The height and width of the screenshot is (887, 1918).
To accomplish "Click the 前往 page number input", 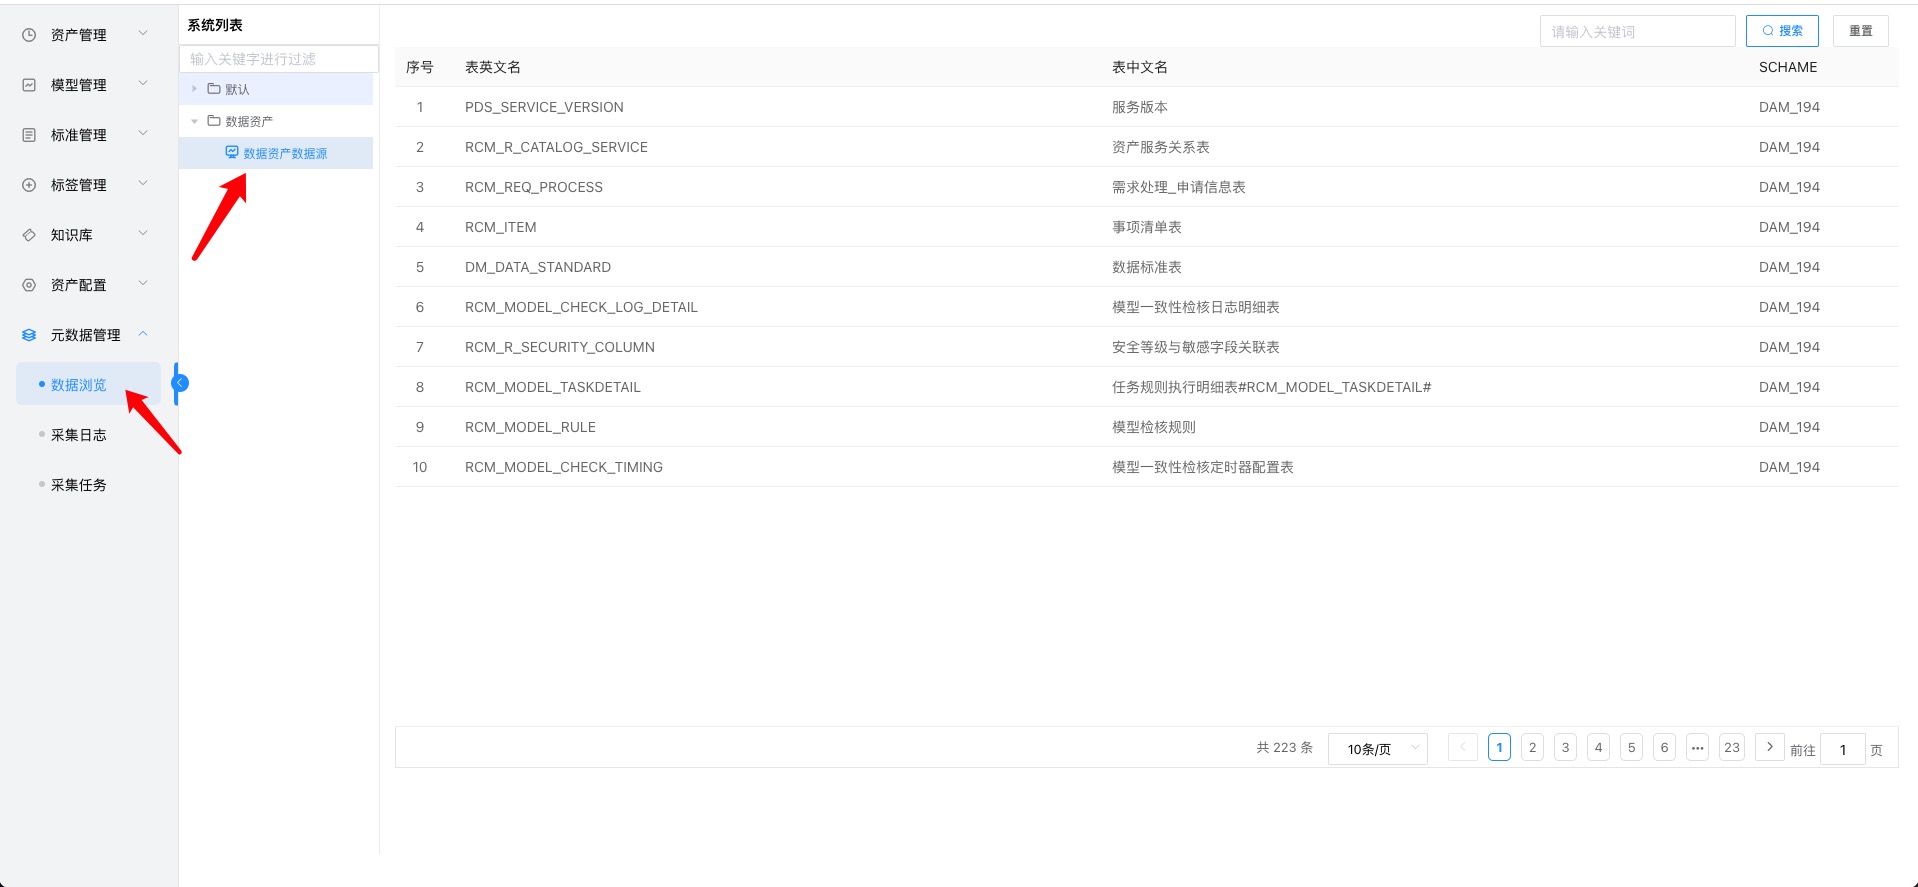I will tap(1842, 749).
